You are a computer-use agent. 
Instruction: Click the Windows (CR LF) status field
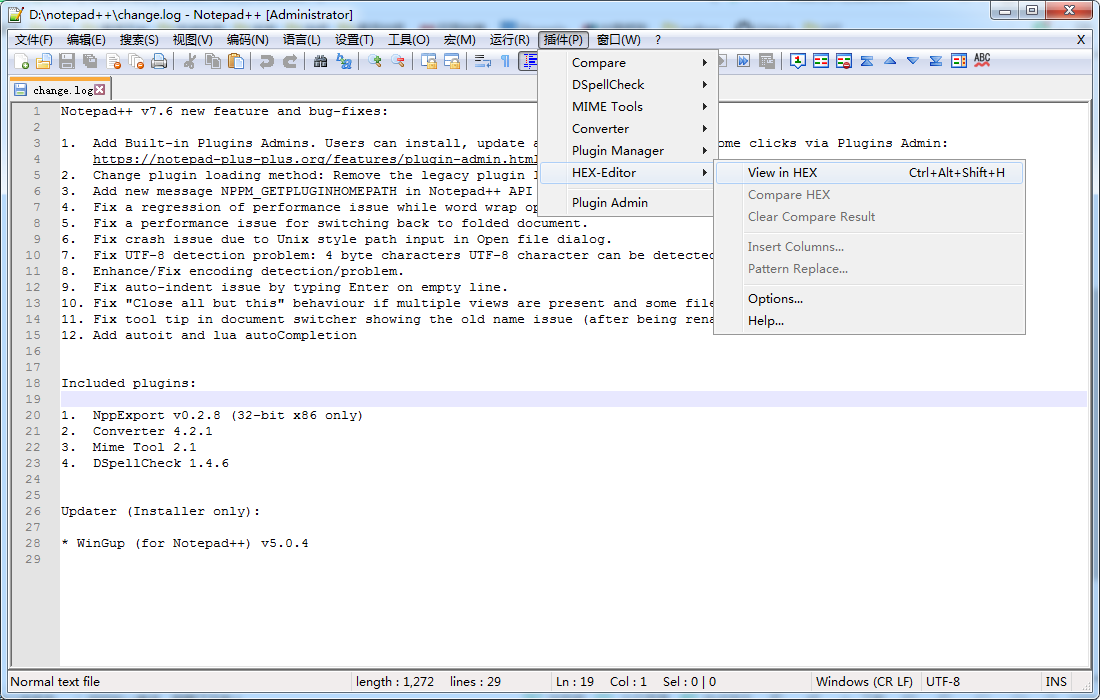click(864, 682)
